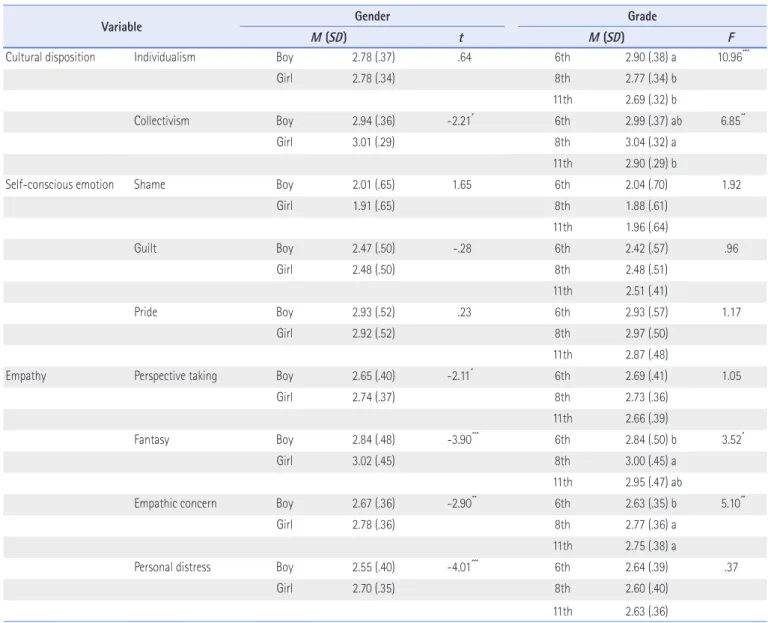Screen dimensions: 768x623
Task: Select the Collectivism label
Action: [162, 121]
